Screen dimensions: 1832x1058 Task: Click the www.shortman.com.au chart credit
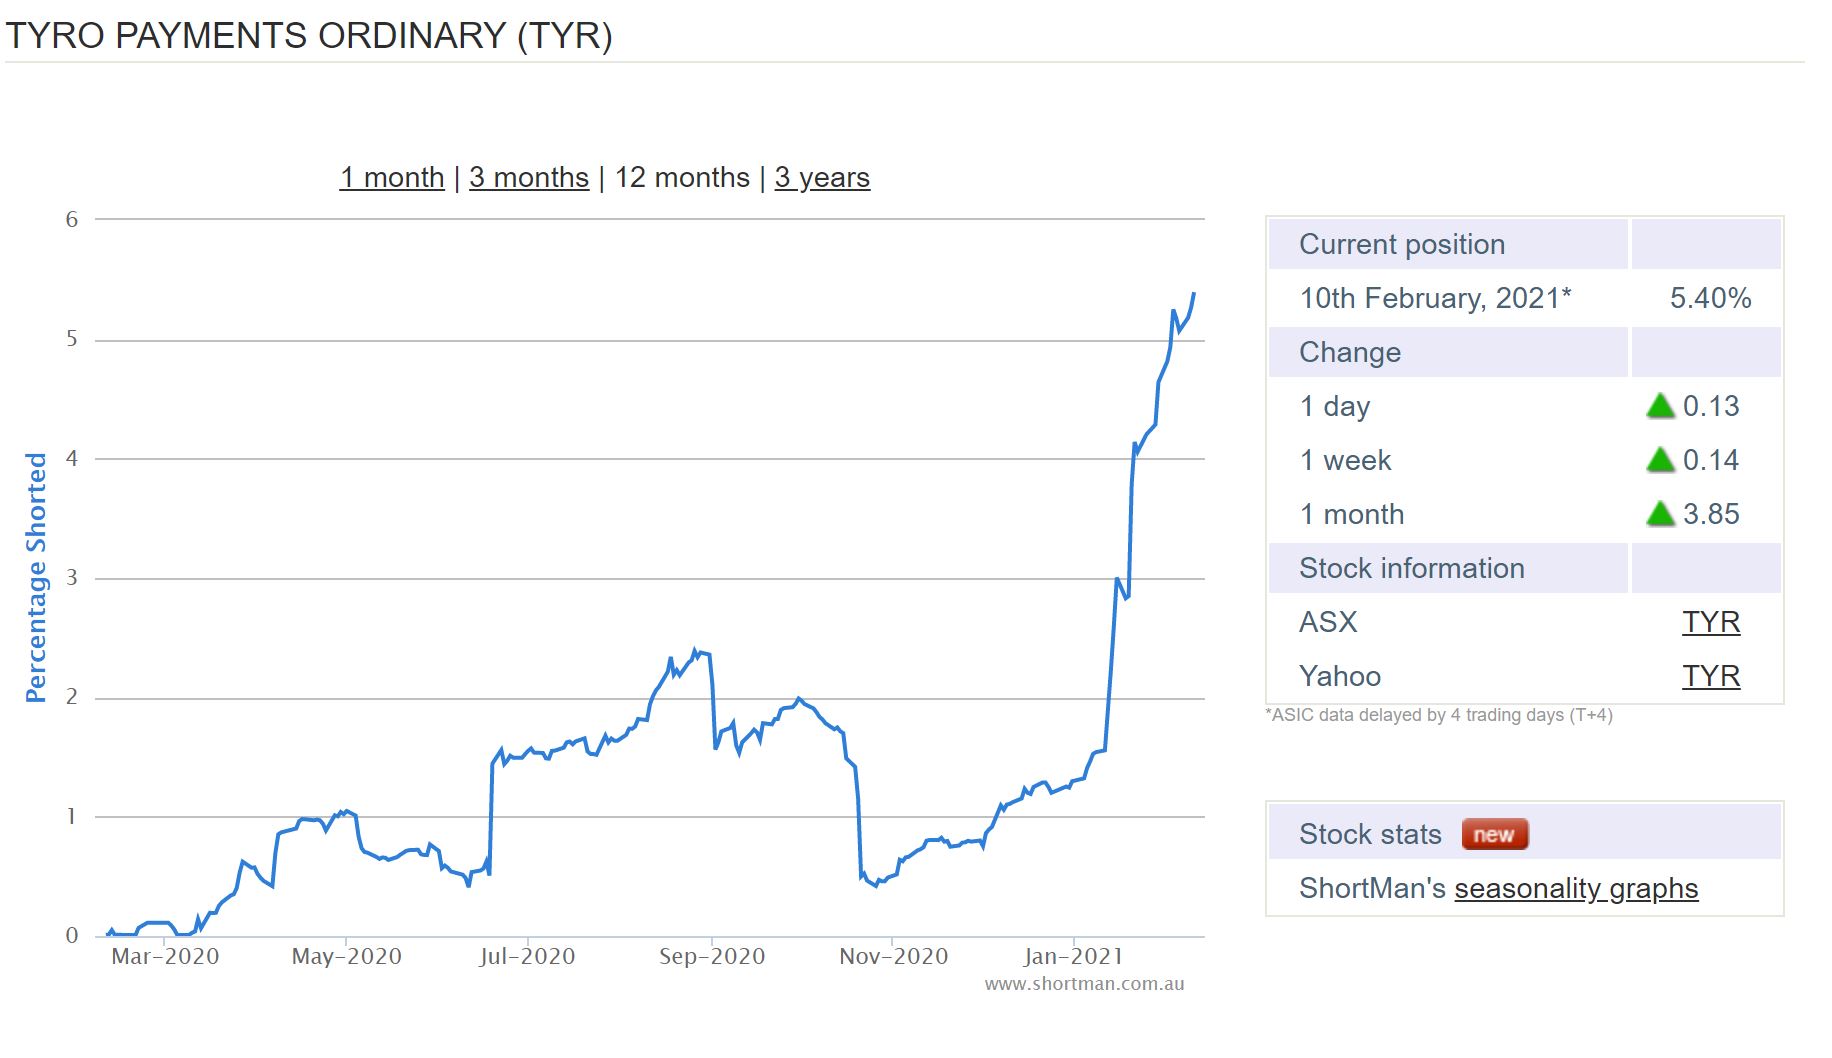tap(1084, 984)
